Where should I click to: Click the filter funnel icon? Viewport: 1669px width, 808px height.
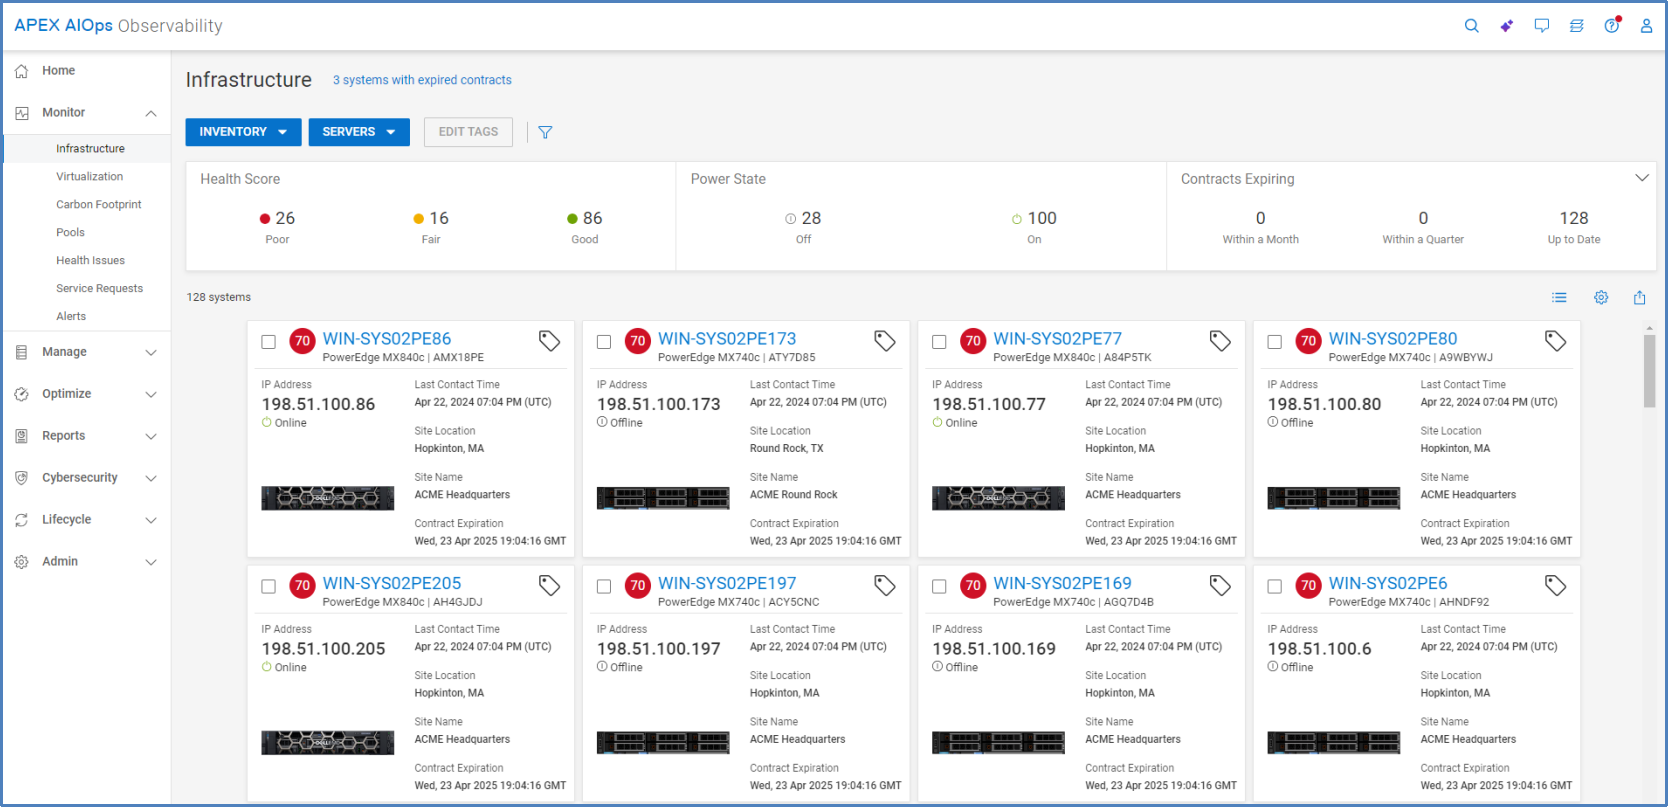tap(545, 132)
